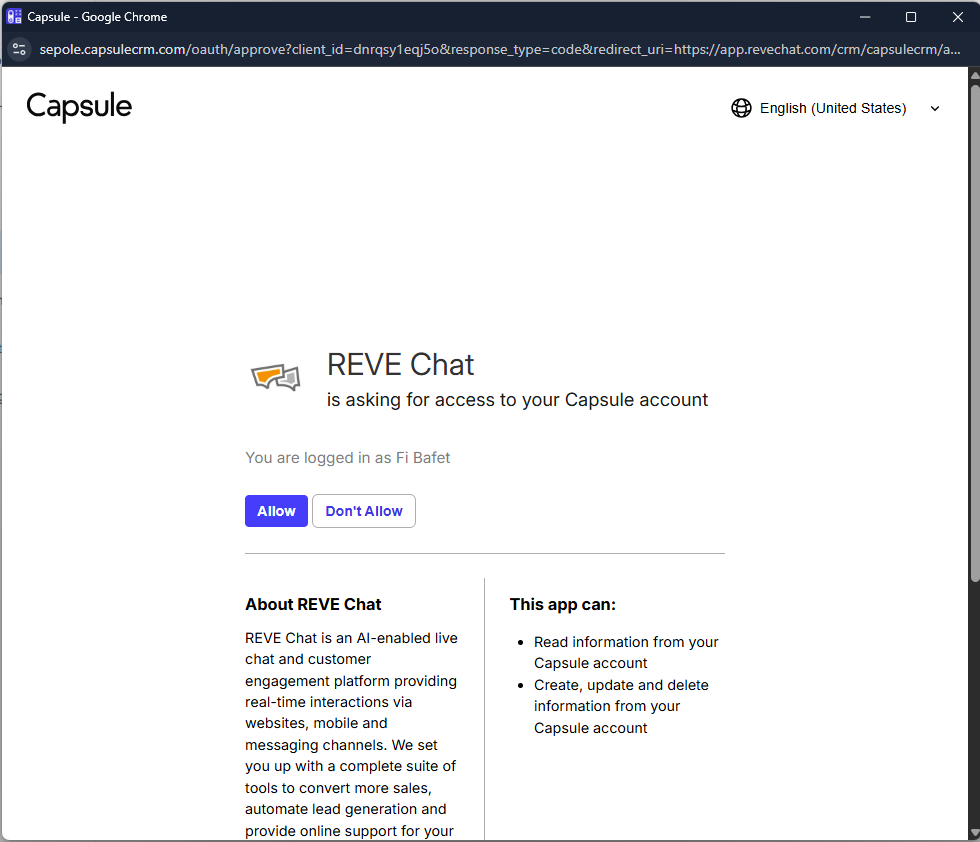Click the REVE Chat speech bubbles icon
The image size is (980, 842).
(x=275, y=378)
